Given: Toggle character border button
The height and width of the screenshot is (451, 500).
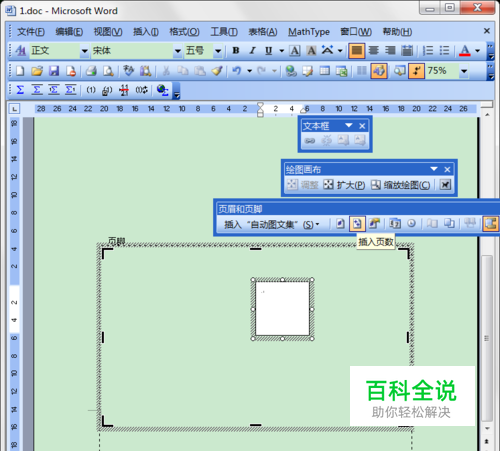Looking at the screenshot, I should click(295, 51).
